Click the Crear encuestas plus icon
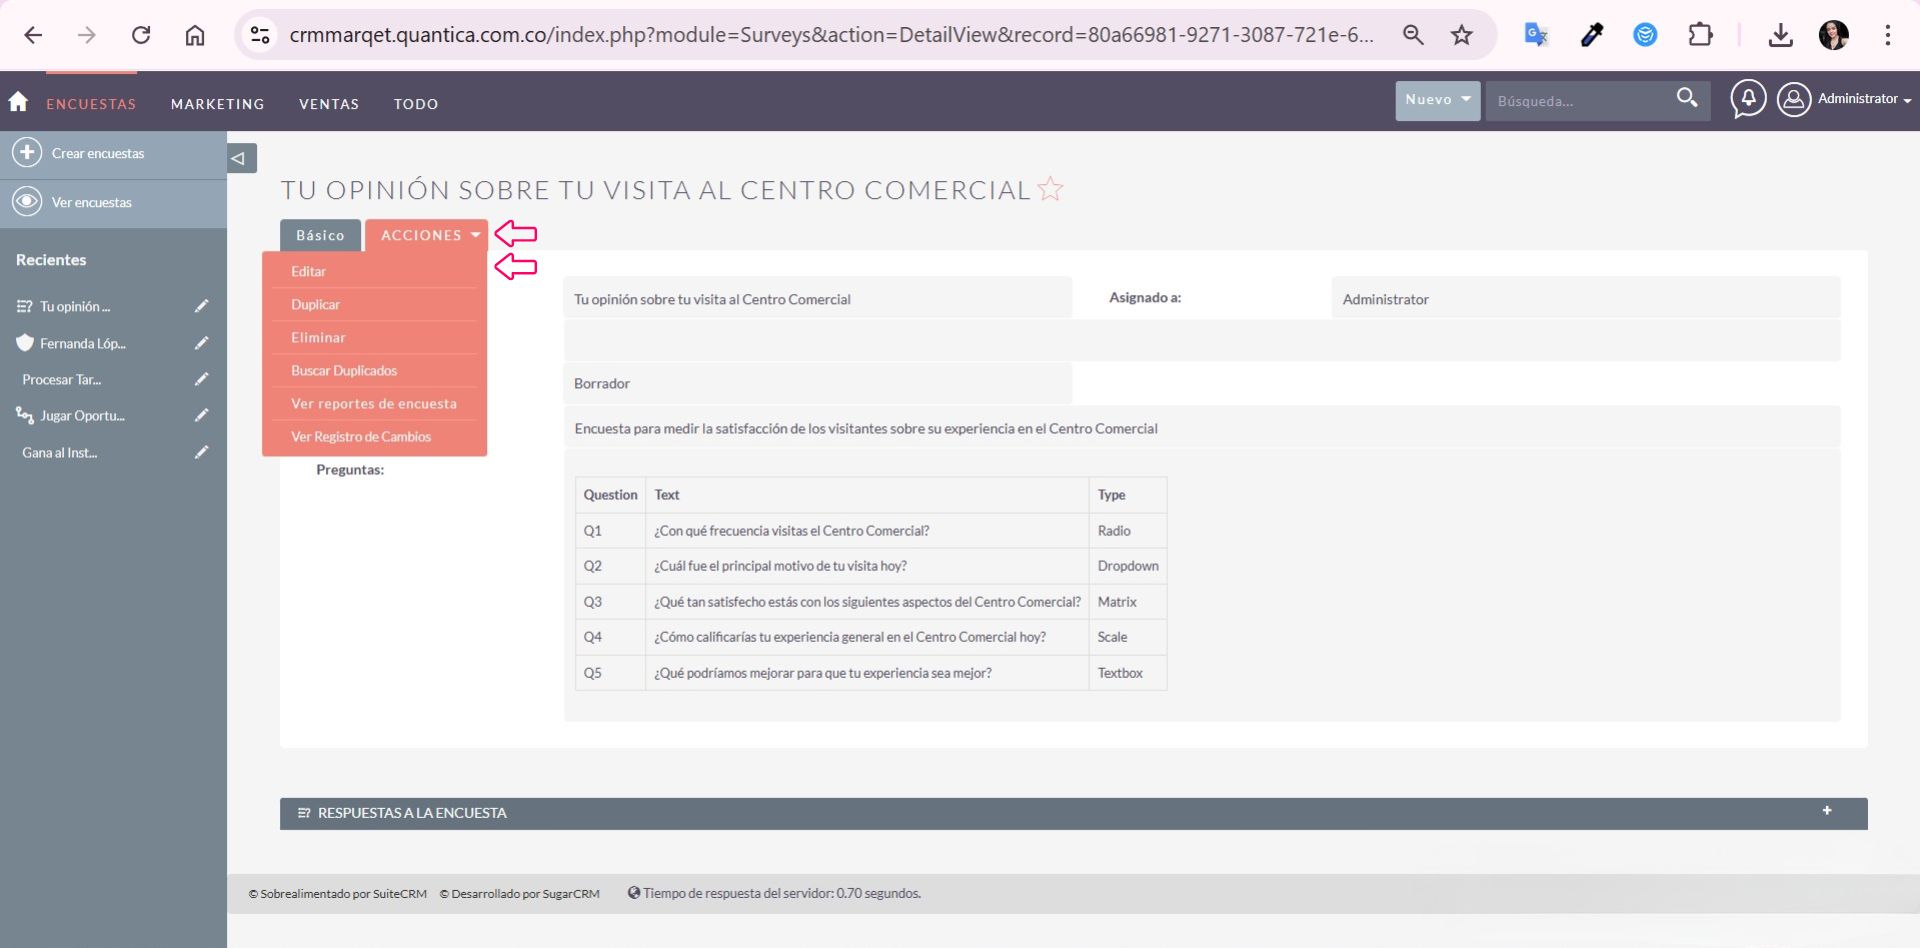This screenshot has height=948, width=1920. 27,153
